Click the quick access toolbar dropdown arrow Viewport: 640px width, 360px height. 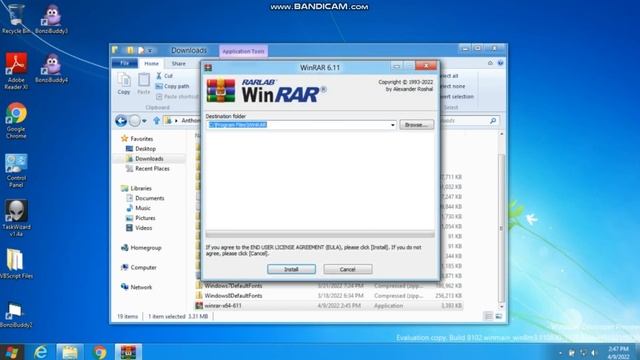click(150, 51)
